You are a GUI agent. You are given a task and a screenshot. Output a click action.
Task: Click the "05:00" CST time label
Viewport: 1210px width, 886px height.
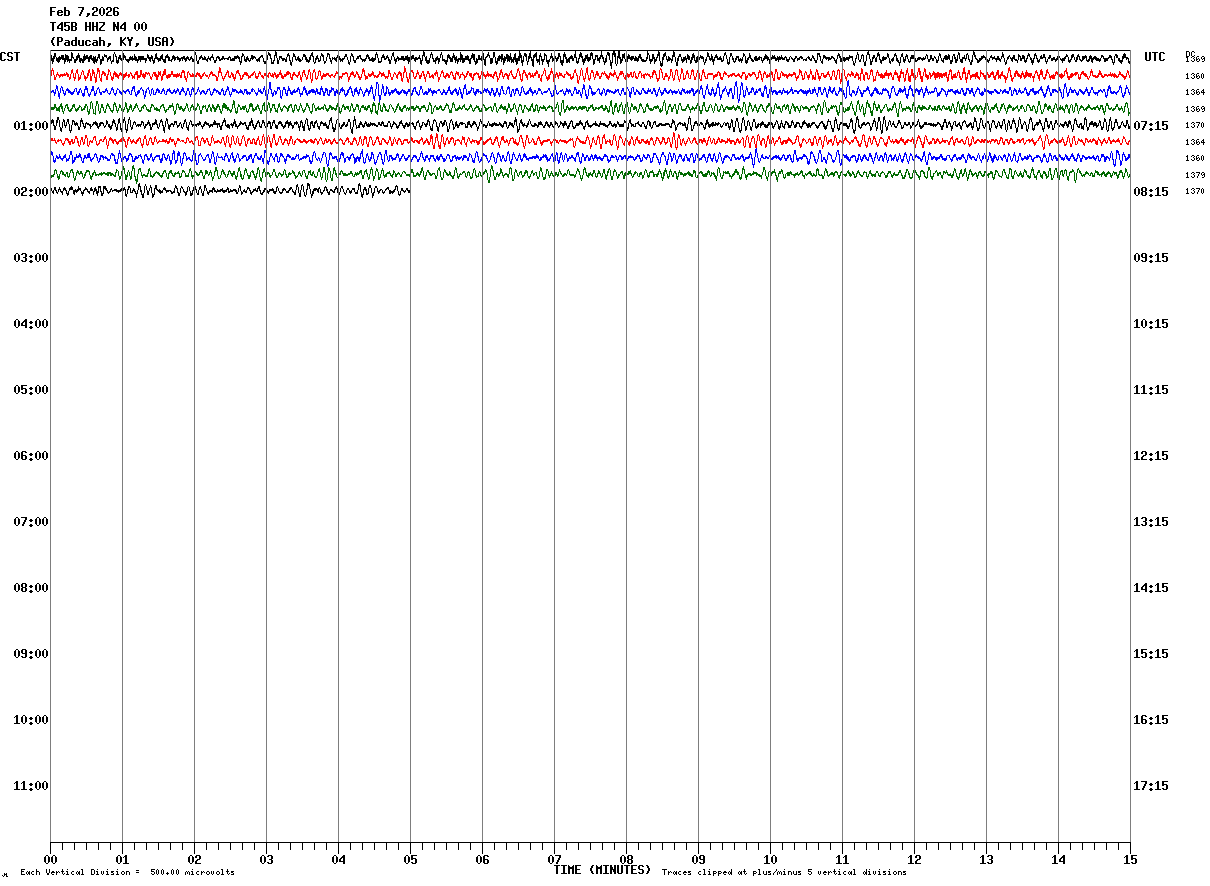click(x=31, y=390)
